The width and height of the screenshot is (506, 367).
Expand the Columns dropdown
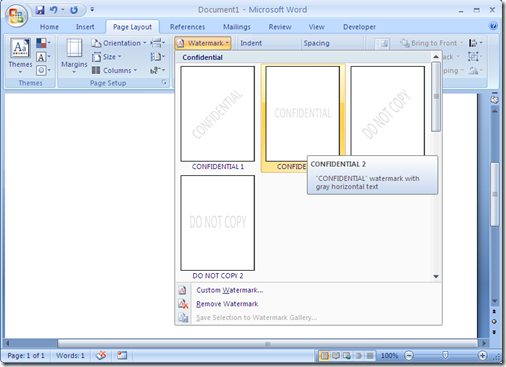115,70
